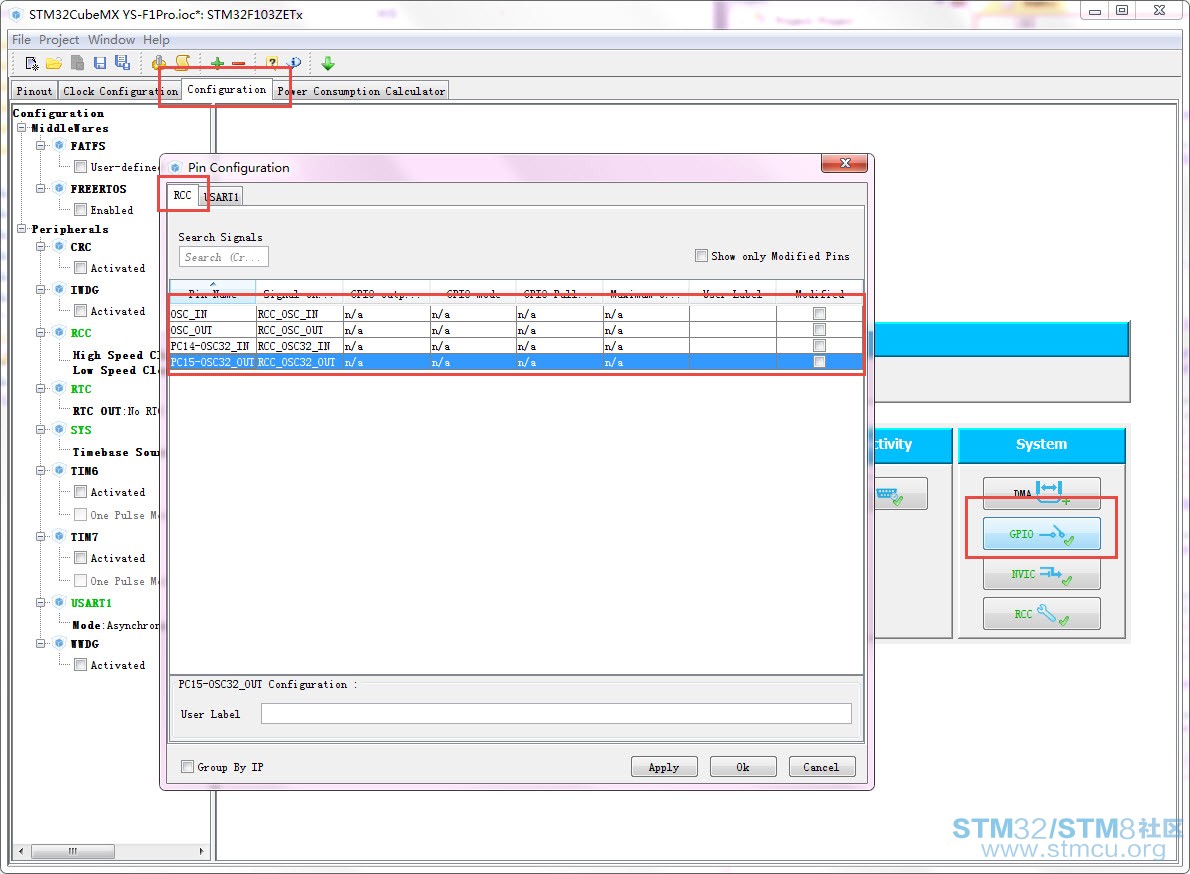
Task: Collapse the USART1 tree node
Action: pyautogui.click(x=41, y=602)
